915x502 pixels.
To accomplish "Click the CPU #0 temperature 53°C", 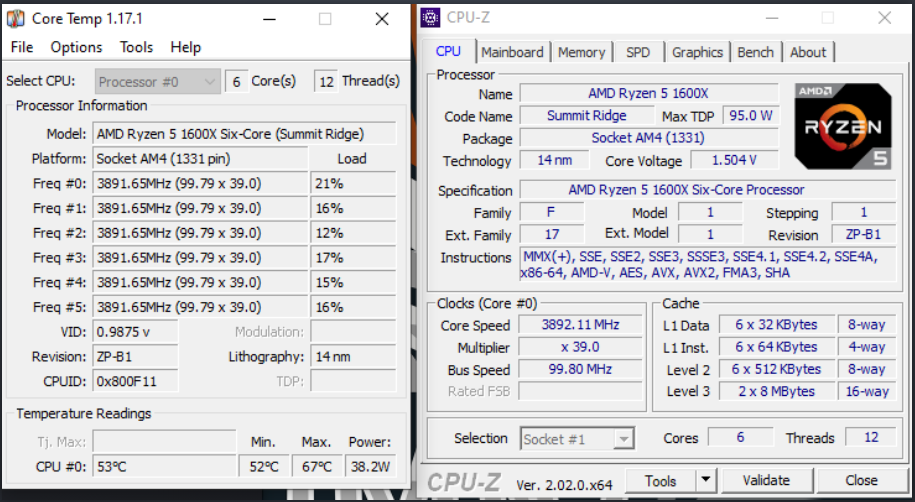I will coord(165,466).
